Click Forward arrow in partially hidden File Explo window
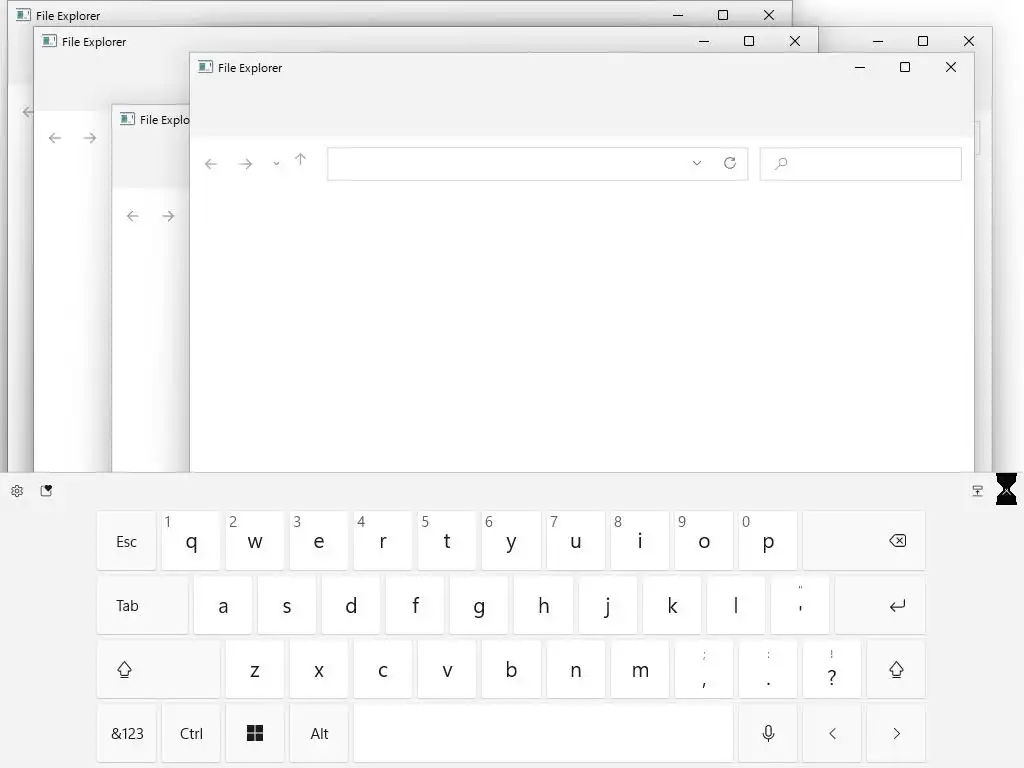Image resolution: width=1024 pixels, height=768 pixels. point(168,216)
